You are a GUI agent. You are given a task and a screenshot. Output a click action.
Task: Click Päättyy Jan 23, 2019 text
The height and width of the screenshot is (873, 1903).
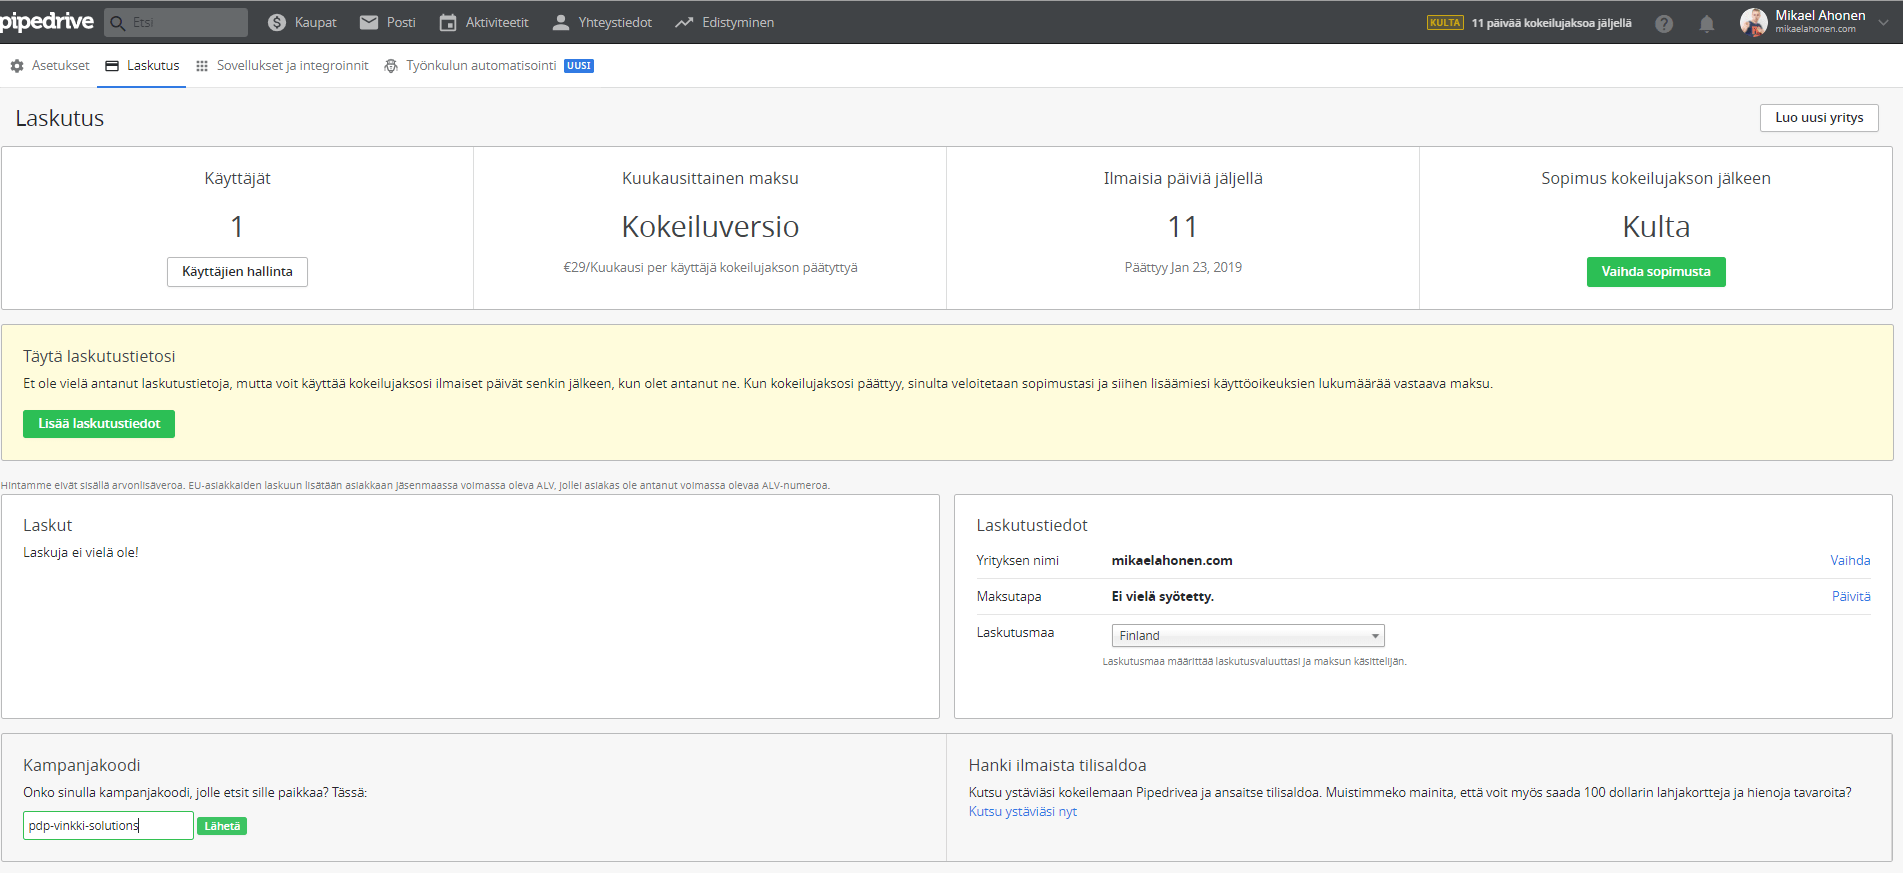1183,268
